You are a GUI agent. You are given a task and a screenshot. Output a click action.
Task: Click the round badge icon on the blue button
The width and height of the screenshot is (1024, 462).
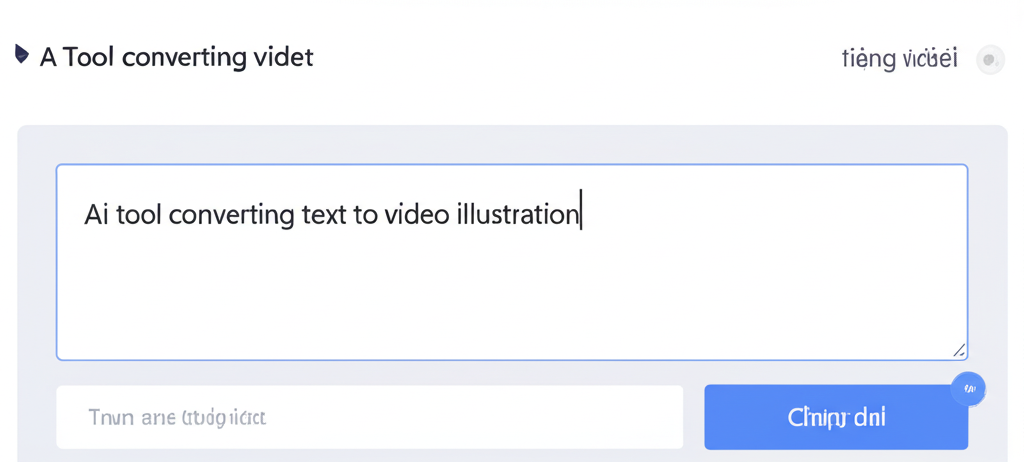point(967,388)
